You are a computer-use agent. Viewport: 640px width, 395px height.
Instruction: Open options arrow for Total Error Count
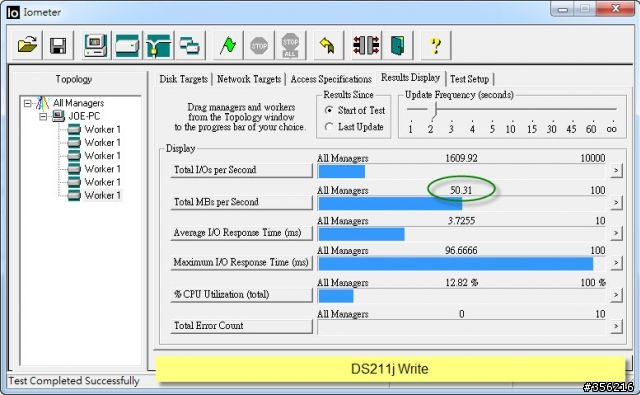(x=616, y=326)
